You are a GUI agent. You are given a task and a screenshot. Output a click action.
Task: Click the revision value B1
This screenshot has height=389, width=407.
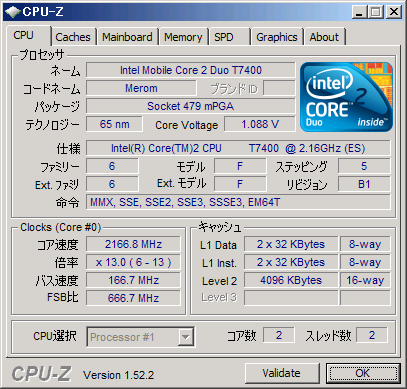pos(364,184)
